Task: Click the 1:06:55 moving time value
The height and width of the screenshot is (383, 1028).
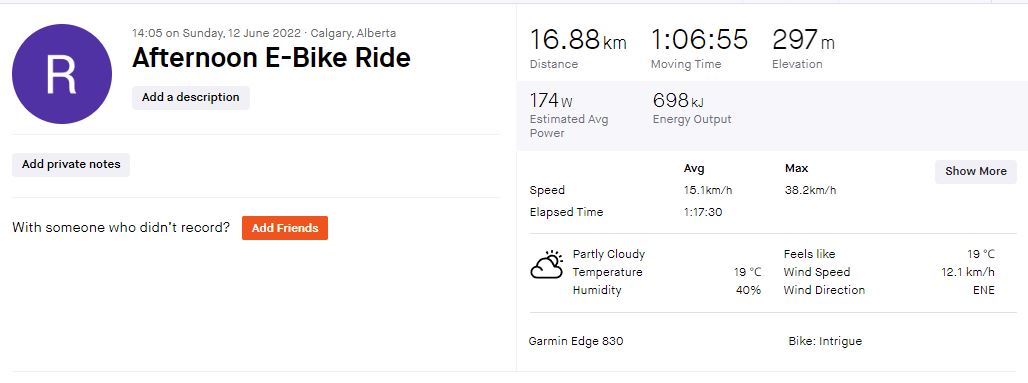Action: tap(699, 40)
